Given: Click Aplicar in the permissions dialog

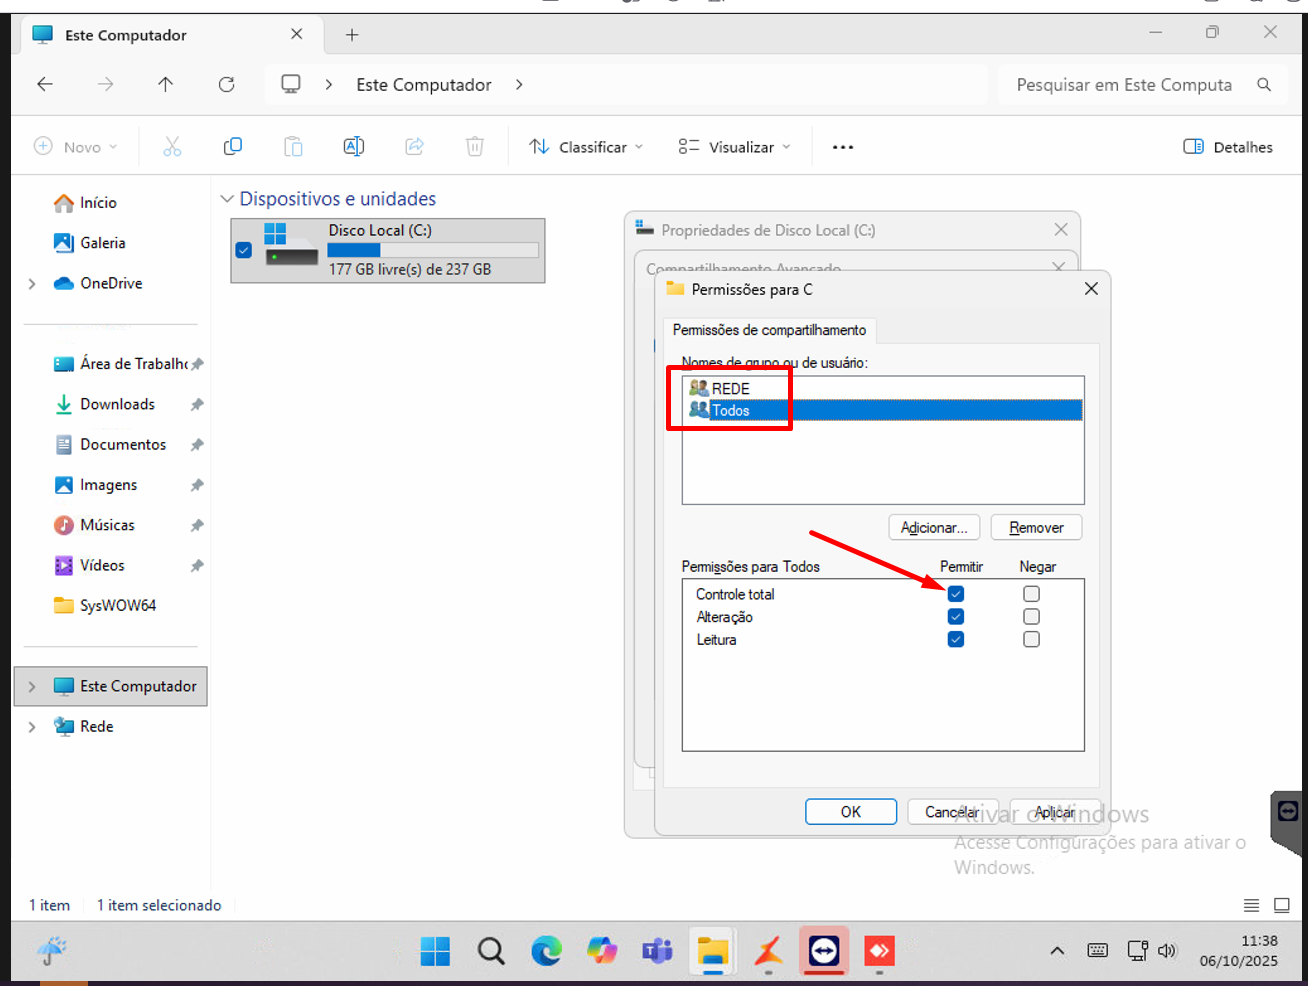Looking at the screenshot, I should coord(1055,812).
